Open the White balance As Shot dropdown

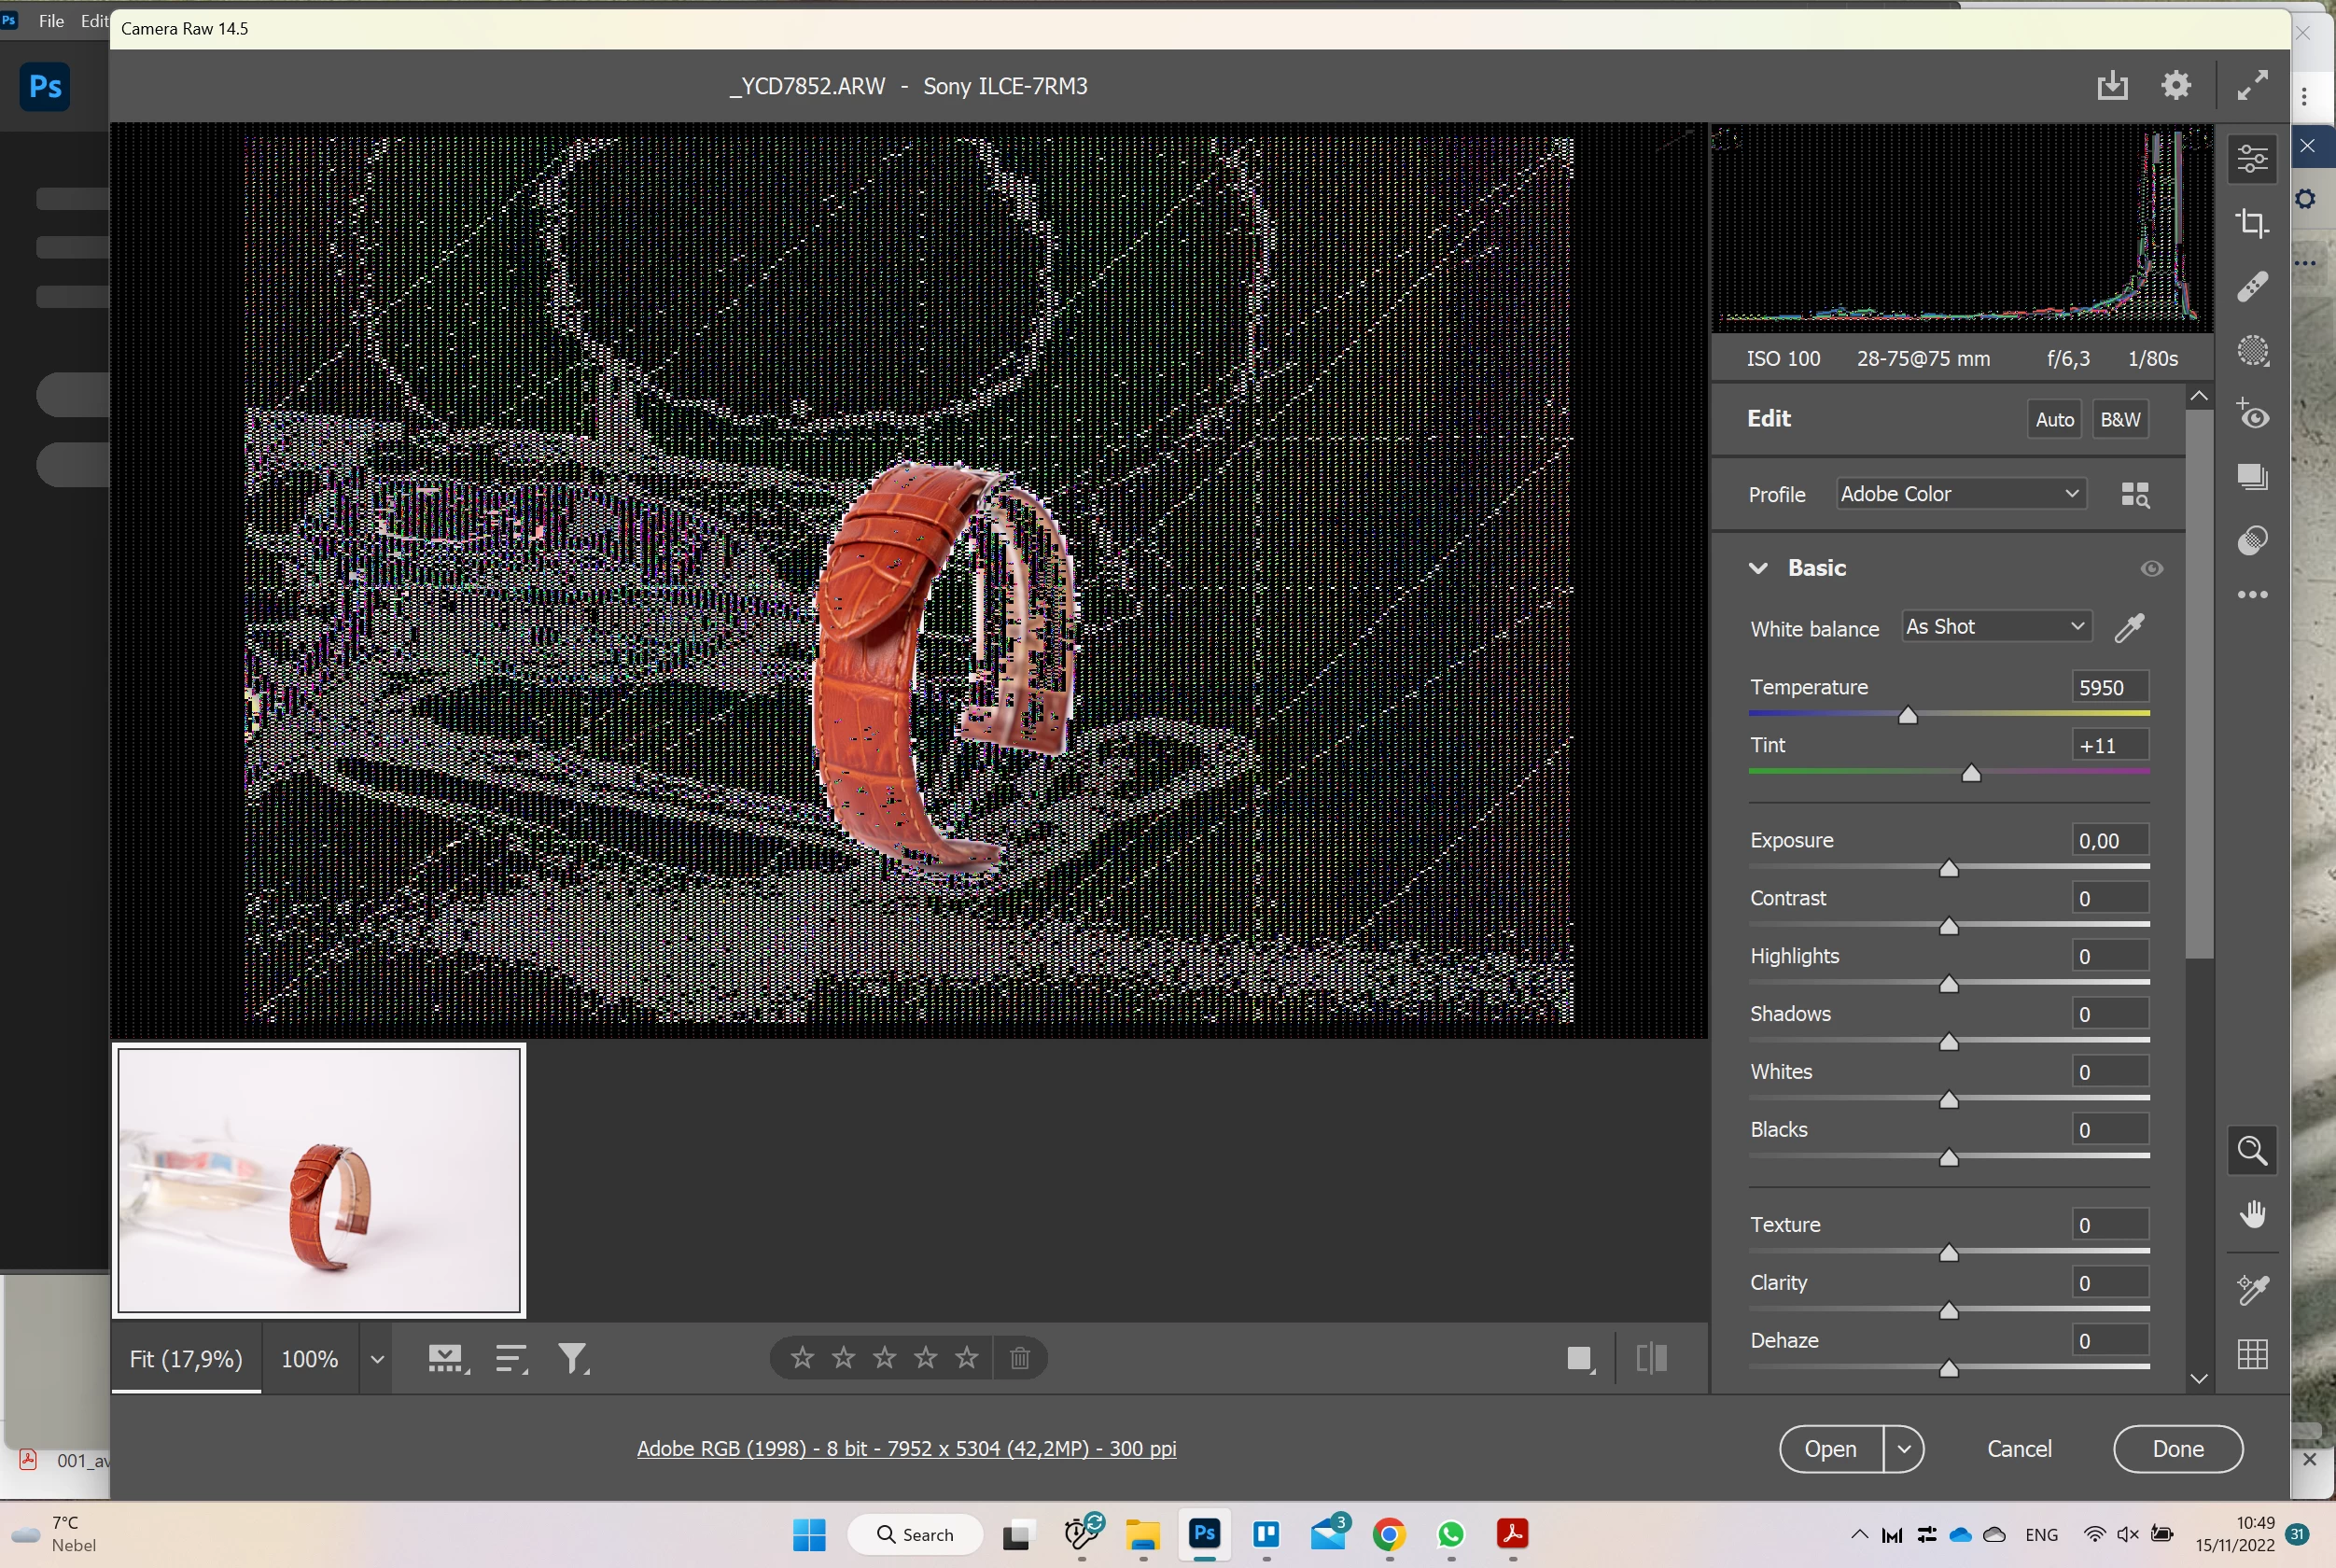pos(1995,627)
